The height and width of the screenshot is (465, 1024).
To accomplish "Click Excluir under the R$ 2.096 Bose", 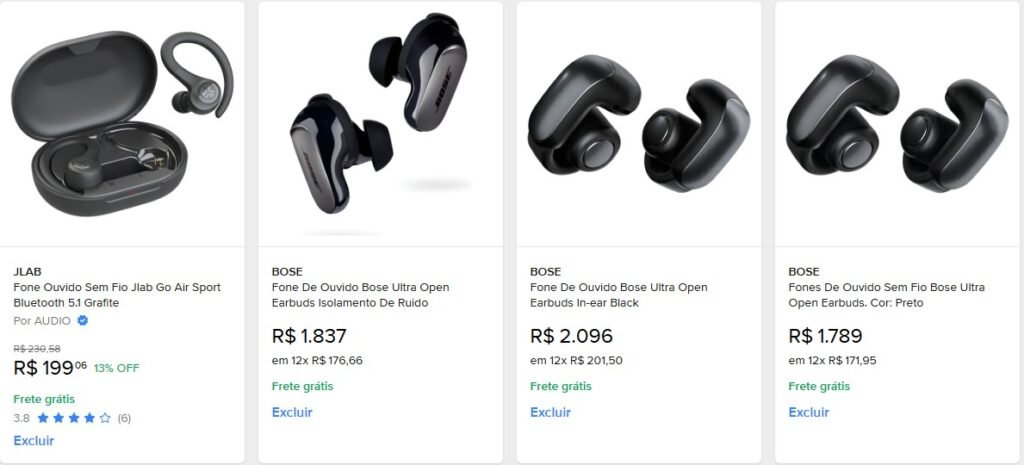I will 550,412.
